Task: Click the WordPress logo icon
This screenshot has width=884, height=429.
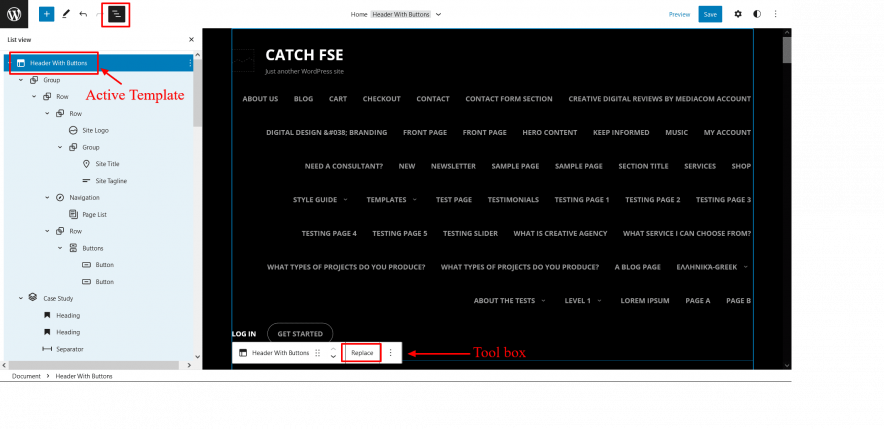Action: point(14,14)
